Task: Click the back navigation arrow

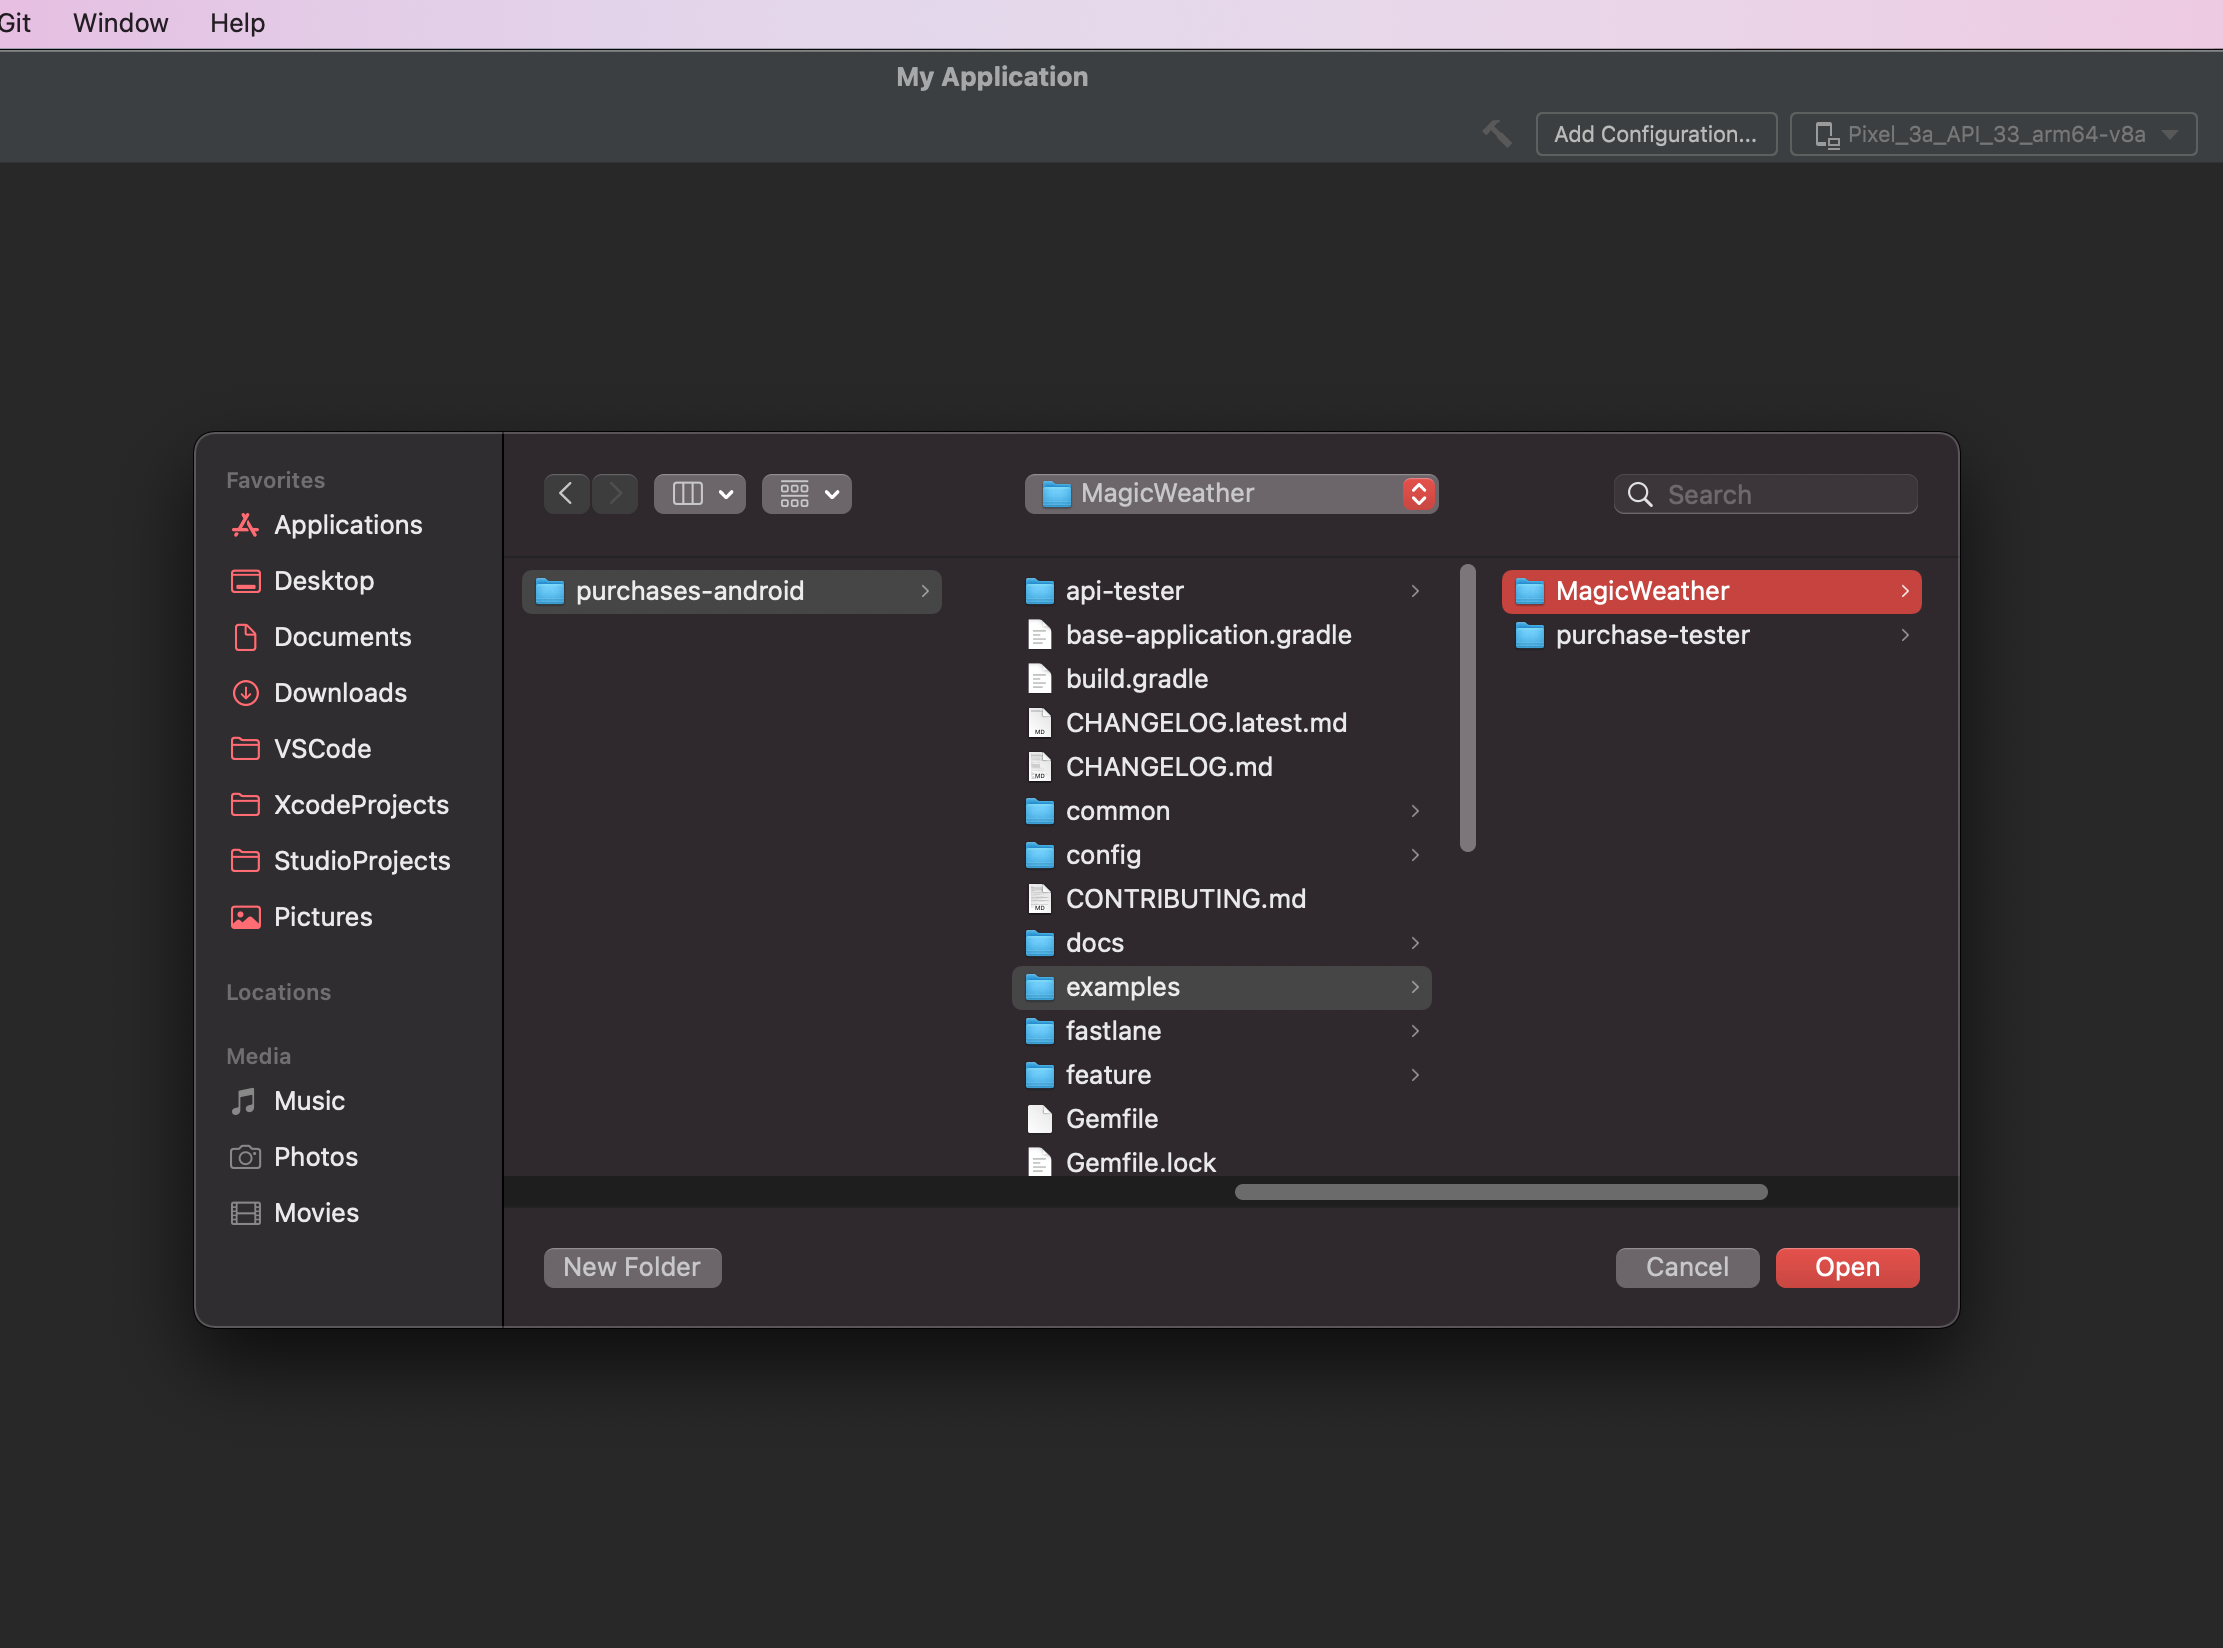Action: (566, 494)
